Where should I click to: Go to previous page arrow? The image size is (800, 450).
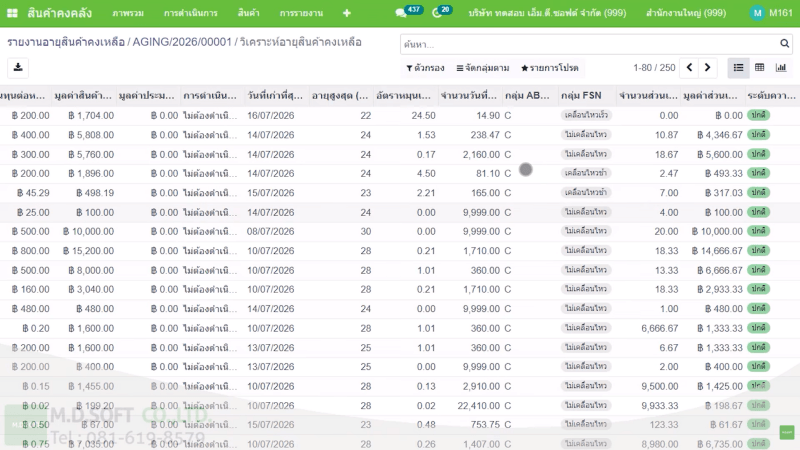tap(689, 67)
